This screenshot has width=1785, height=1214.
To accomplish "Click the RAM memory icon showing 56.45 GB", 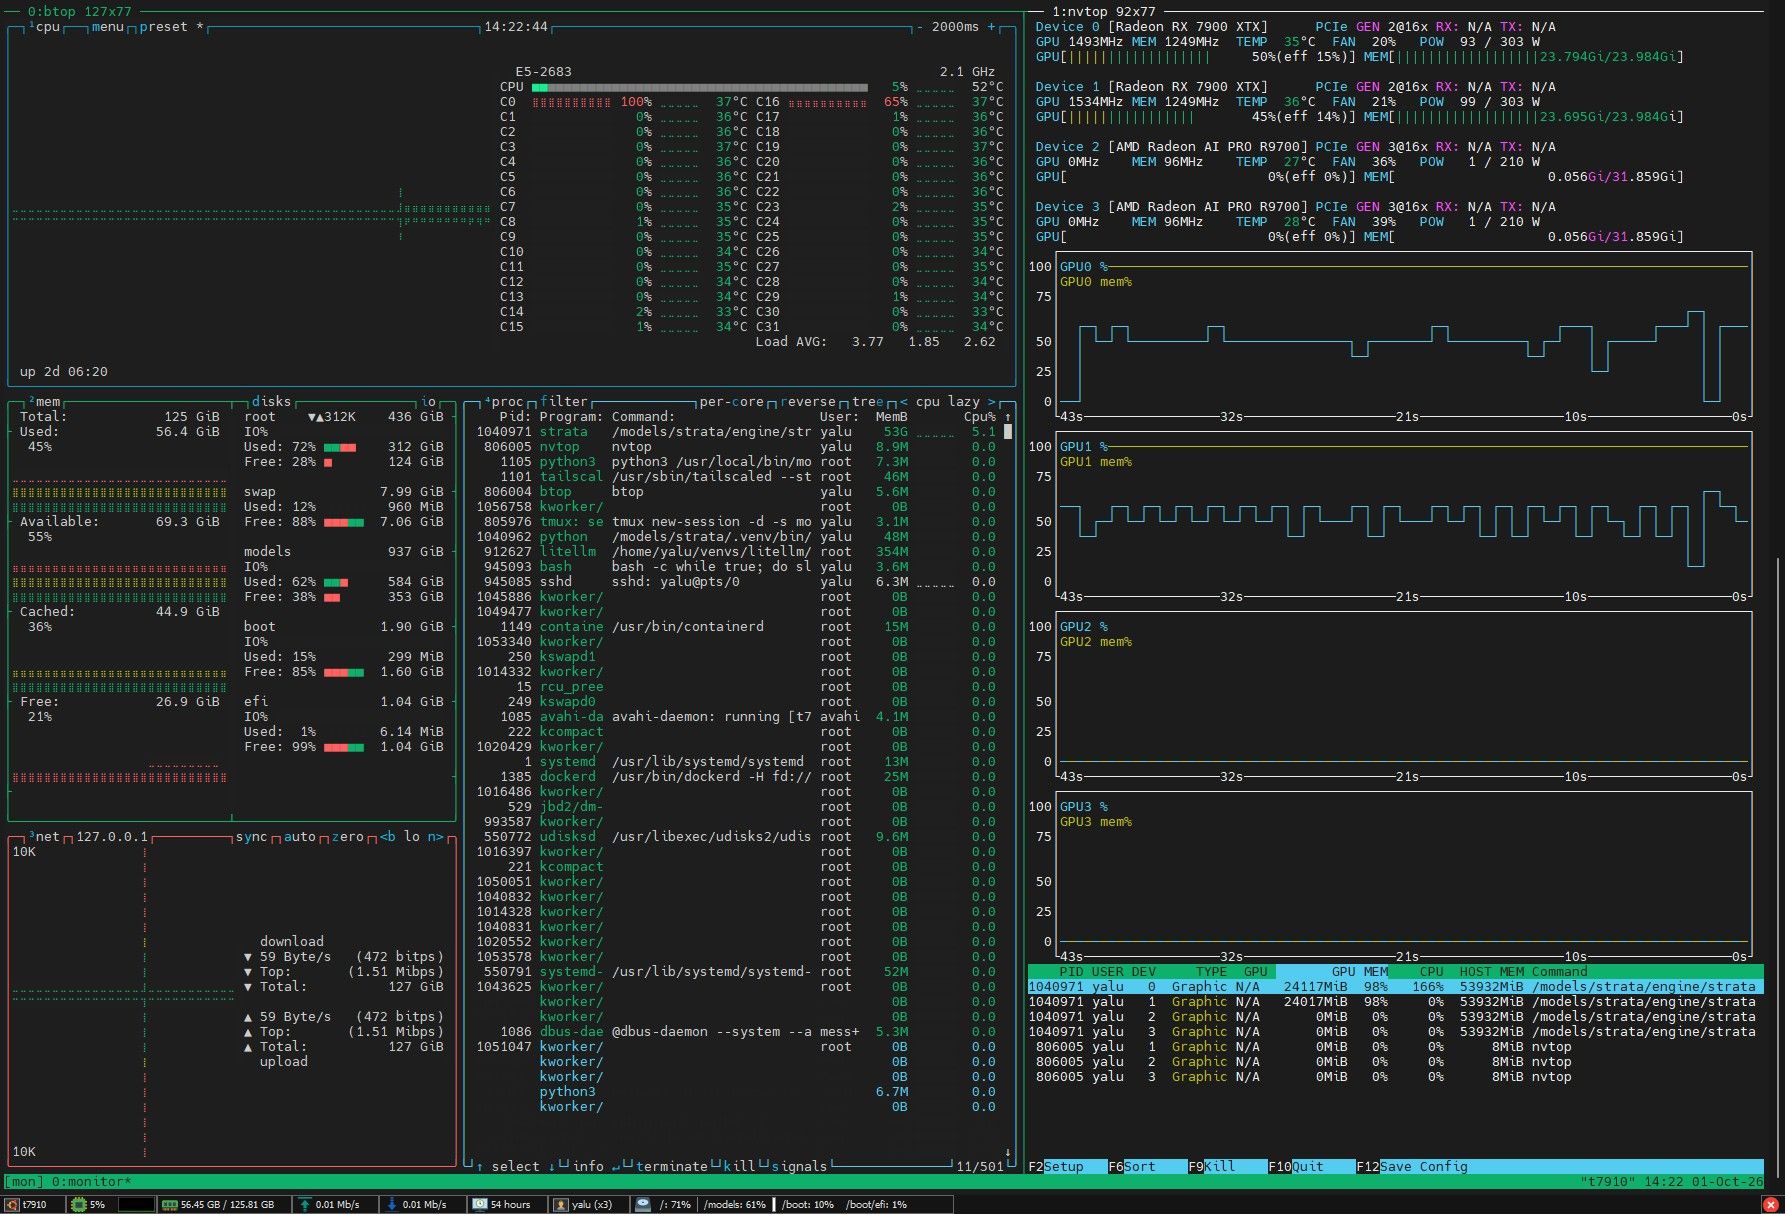I will [169, 1204].
